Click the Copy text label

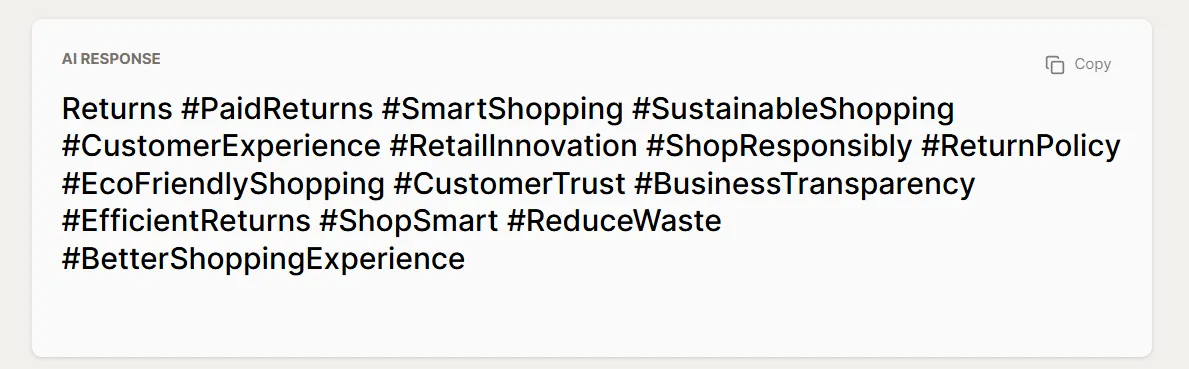[1093, 64]
